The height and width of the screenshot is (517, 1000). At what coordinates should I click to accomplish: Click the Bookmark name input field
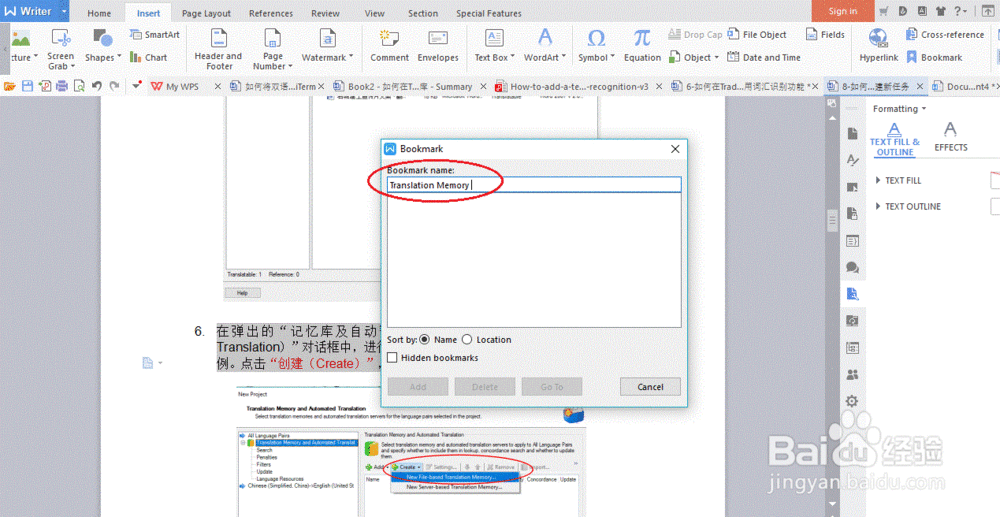pyautogui.click(x=534, y=185)
